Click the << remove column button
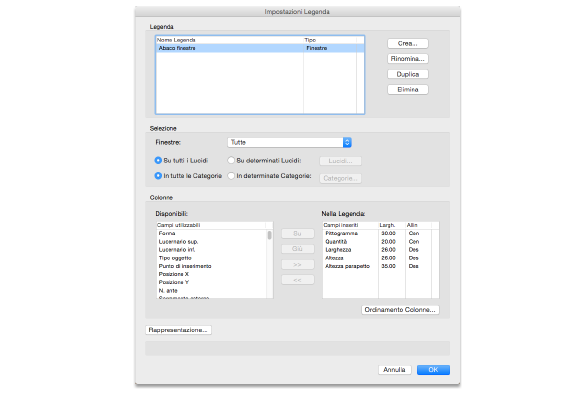 click(x=298, y=280)
